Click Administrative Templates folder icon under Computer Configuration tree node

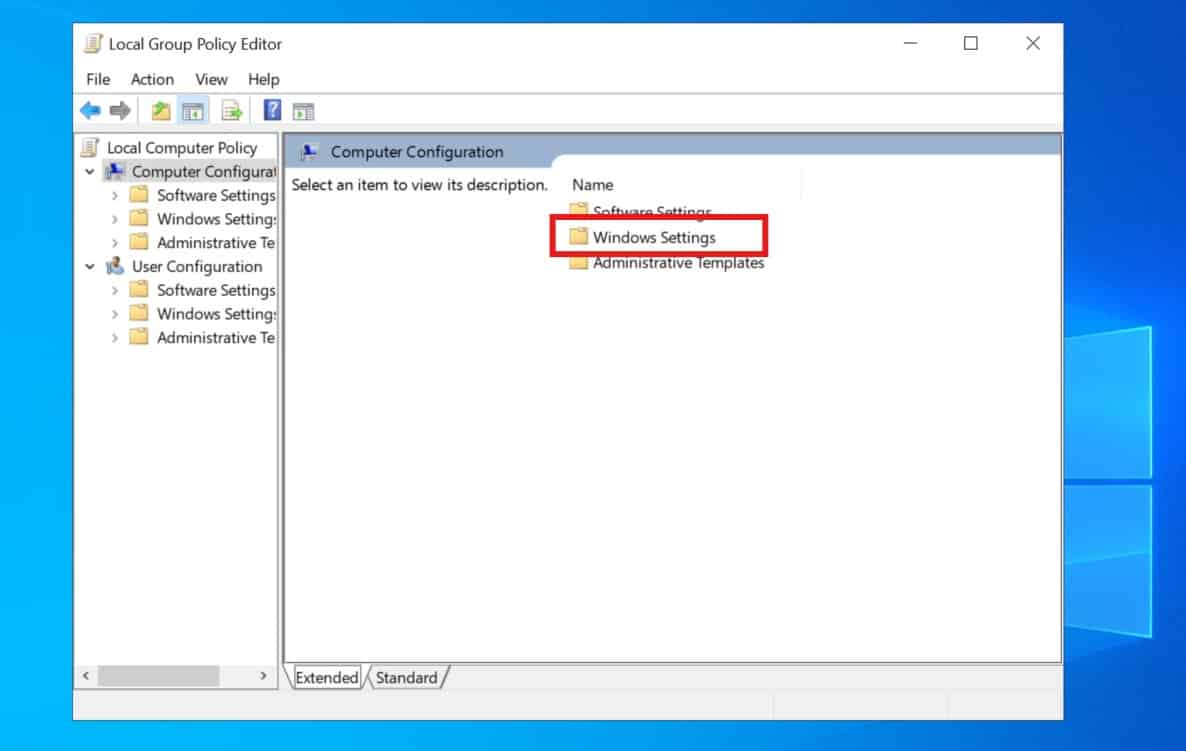point(138,242)
